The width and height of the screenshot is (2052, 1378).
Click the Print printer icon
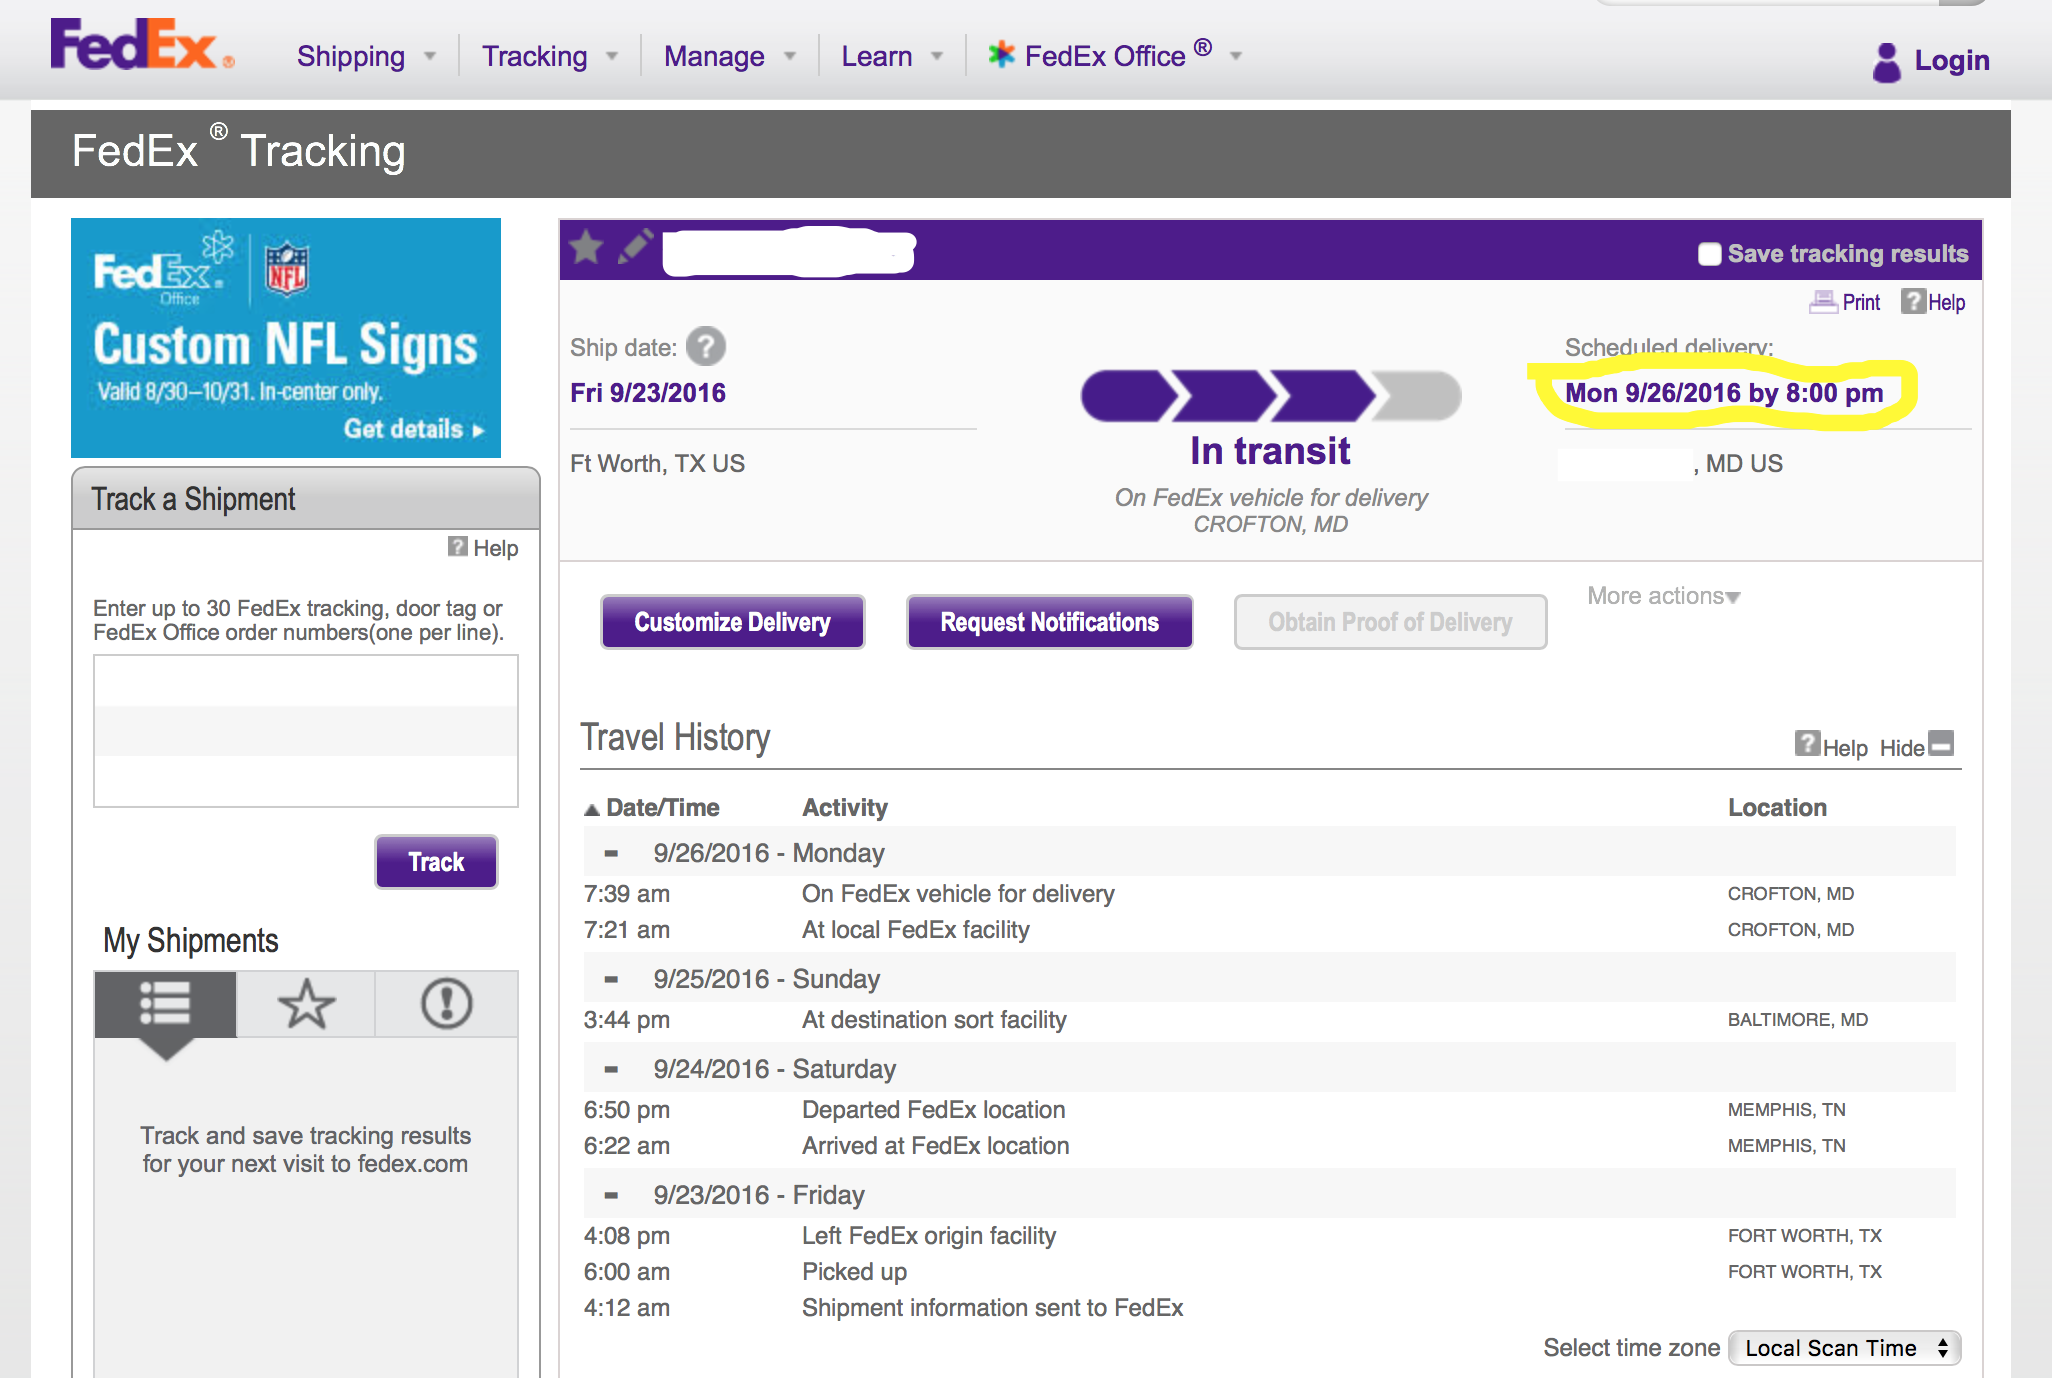[x=1823, y=302]
